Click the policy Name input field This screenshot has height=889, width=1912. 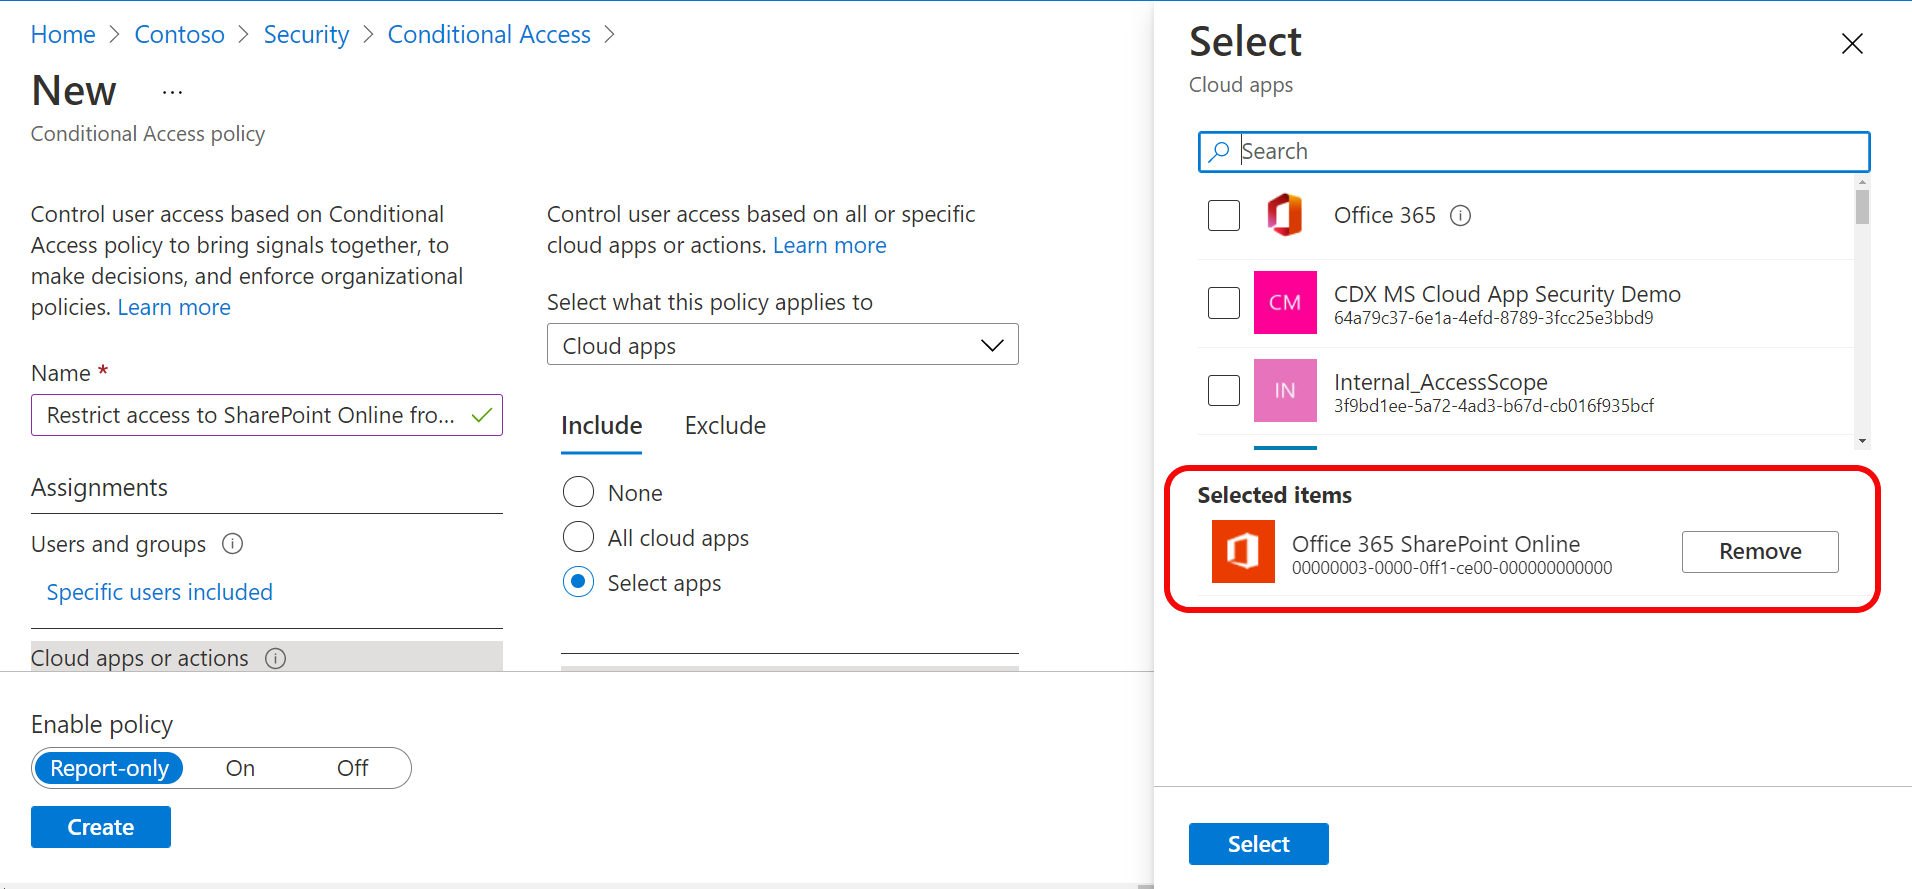coord(267,415)
